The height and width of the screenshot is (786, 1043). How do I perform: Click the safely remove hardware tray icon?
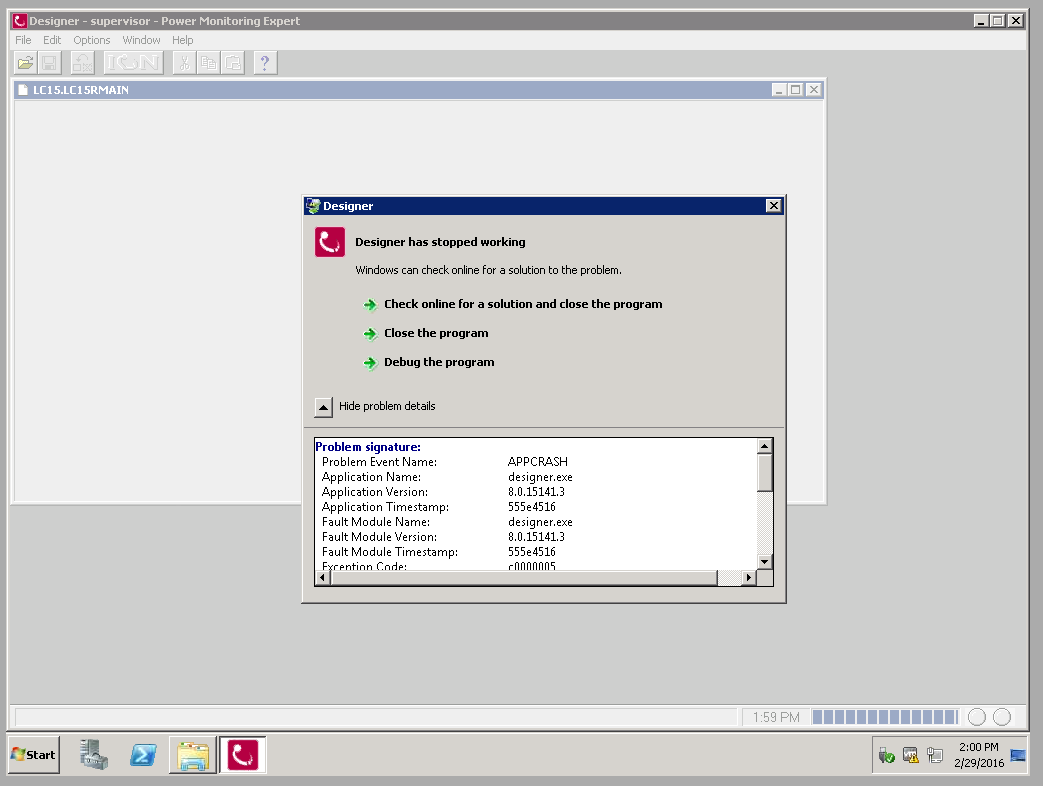pos(886,755)
